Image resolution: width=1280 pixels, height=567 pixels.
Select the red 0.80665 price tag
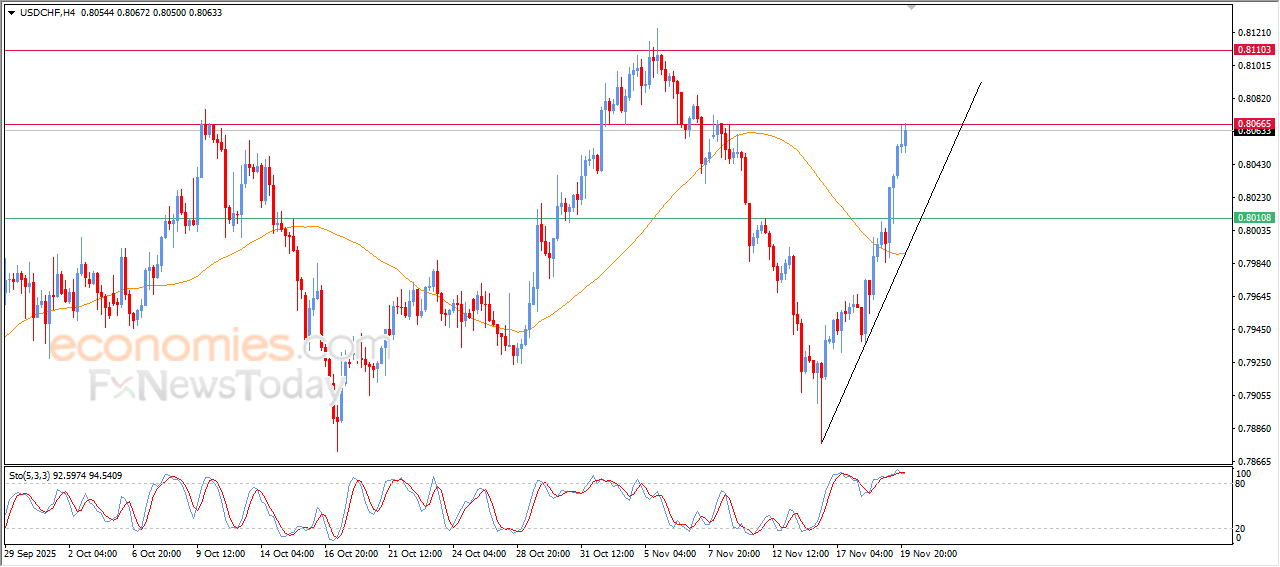coord(1253,124)
